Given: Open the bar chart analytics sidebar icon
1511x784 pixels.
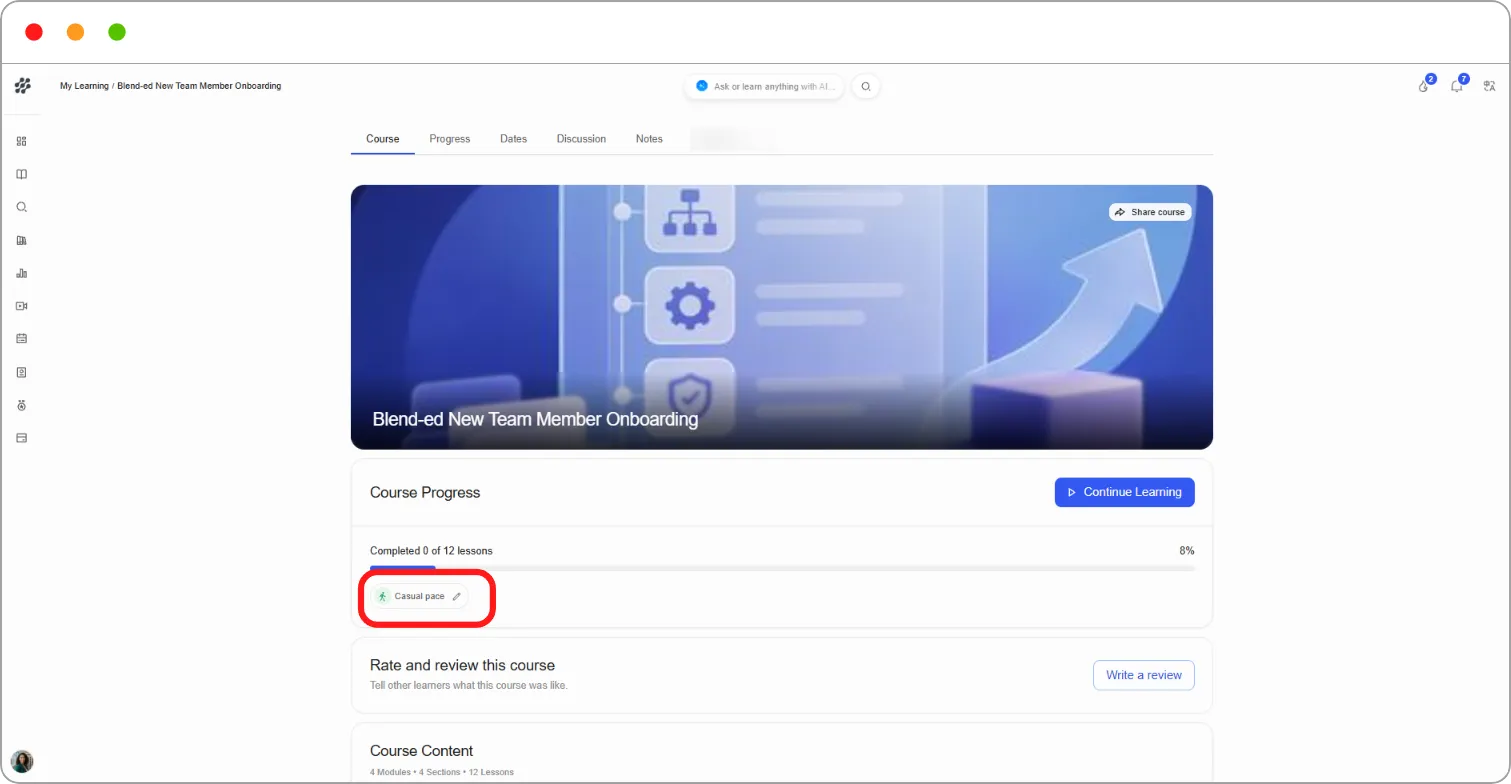Looking at the screenshot, I should pyautogui.click(x=22, y=273).
